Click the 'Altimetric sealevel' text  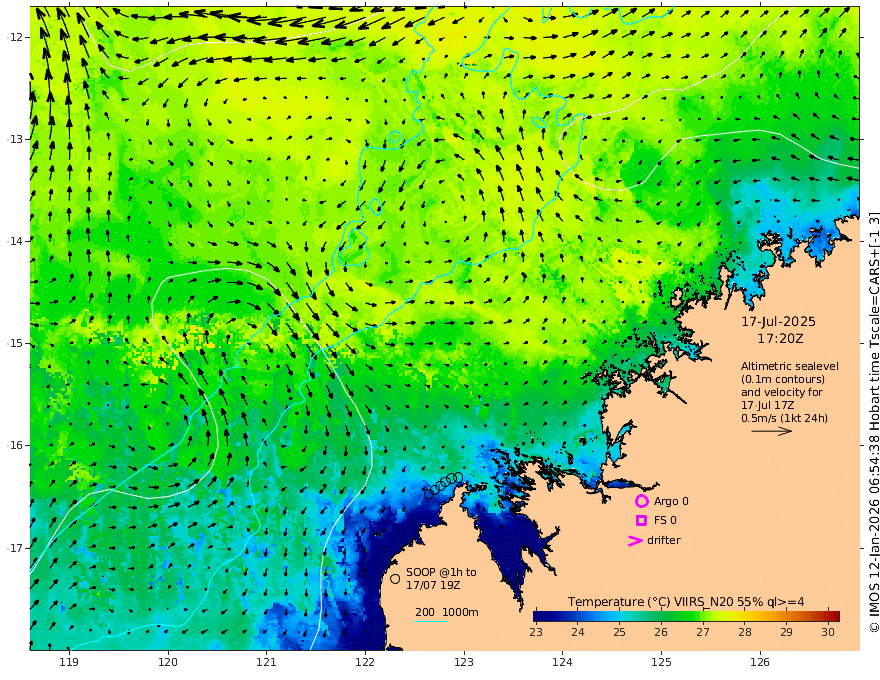tap(790, 366)
